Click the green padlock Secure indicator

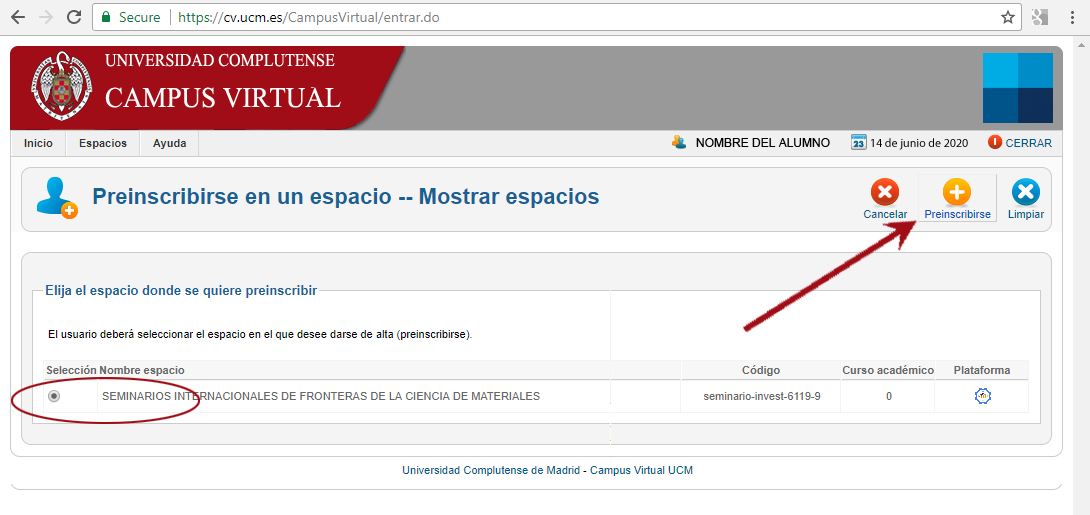click(130, 17)
